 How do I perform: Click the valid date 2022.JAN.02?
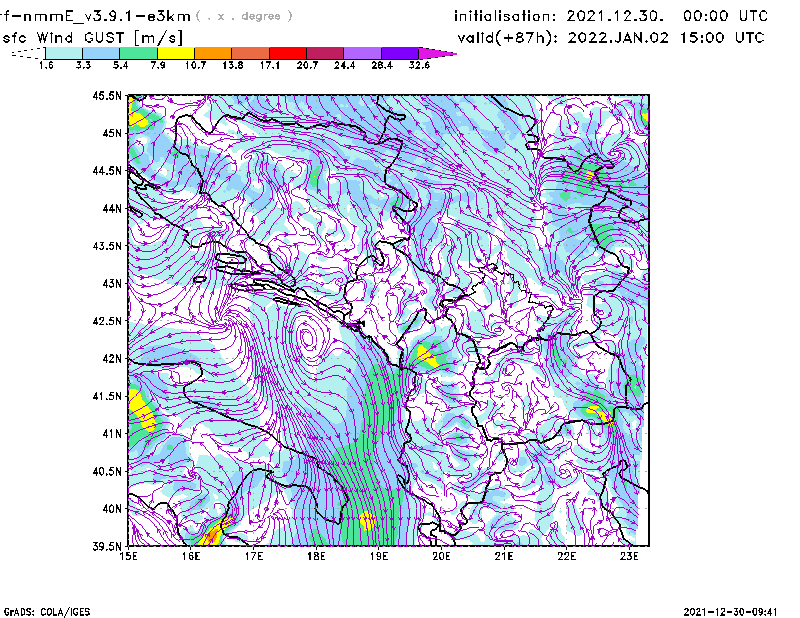(x=618, y=38)
